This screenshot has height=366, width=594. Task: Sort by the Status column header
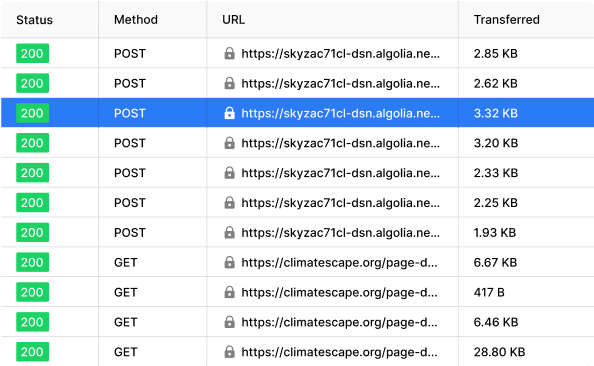34,20
